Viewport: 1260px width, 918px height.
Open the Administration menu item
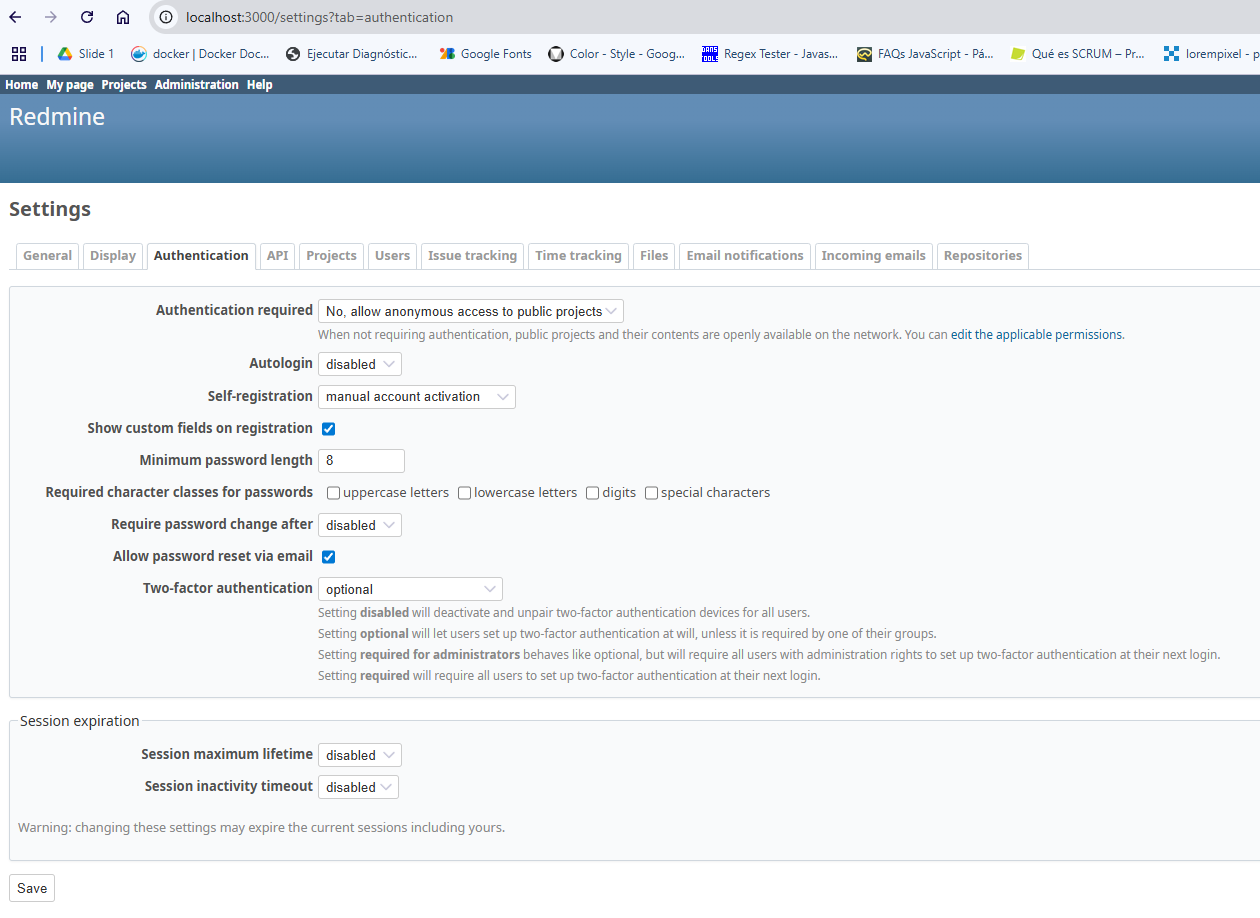click(197, 85)
